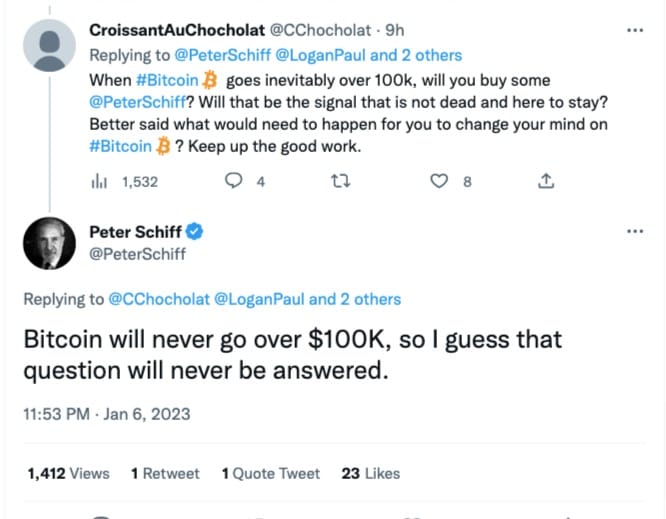Open Peter Schiff's profile photo
The width and height of the screenshot is (666, 519).
49,243
